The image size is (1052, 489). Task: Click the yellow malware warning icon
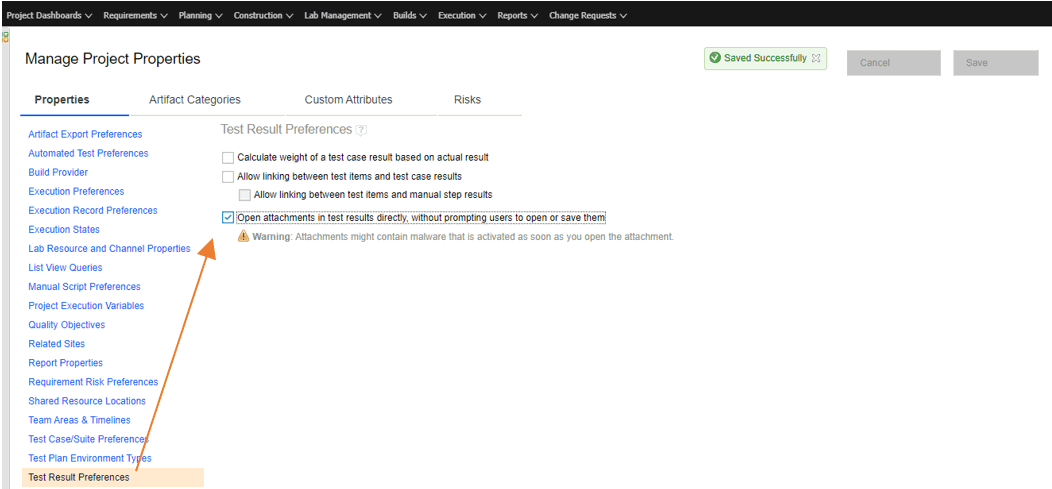(243, 236)
